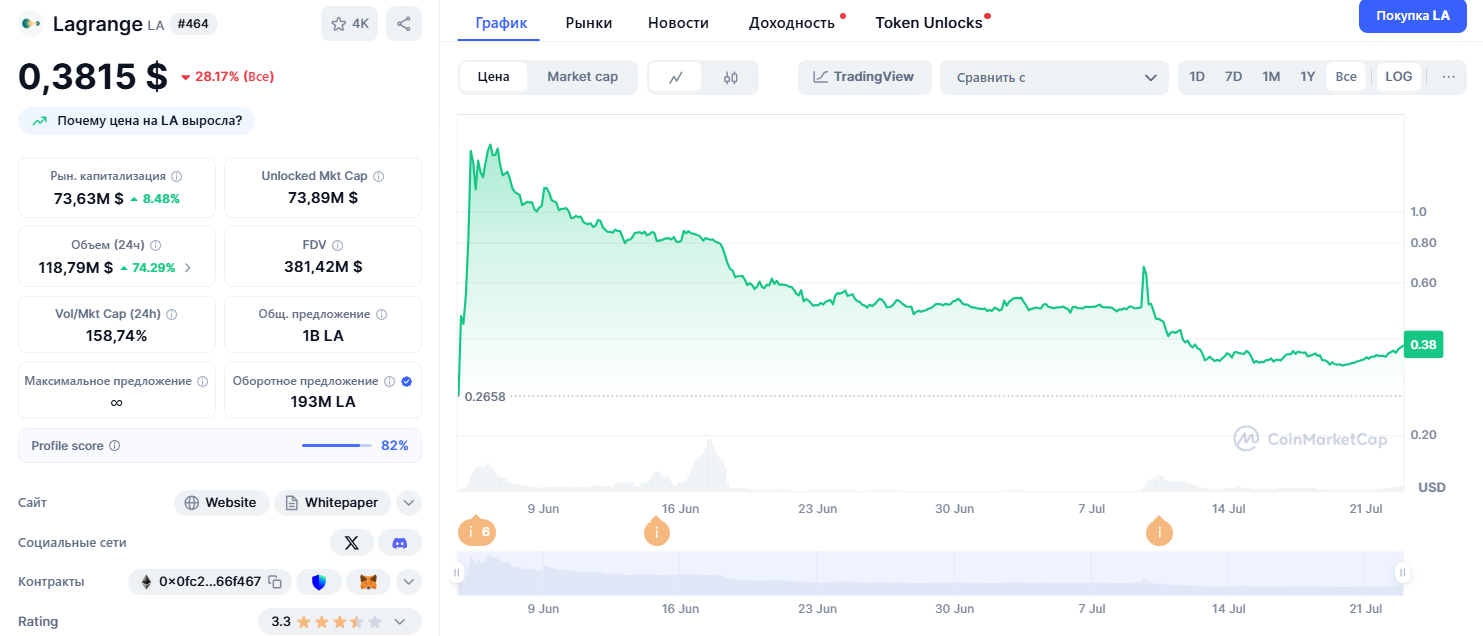The image size is (1483, 636).
Task: Open the Token Unlocks tab
Action: pyautogui.click(x=929, y=22)
